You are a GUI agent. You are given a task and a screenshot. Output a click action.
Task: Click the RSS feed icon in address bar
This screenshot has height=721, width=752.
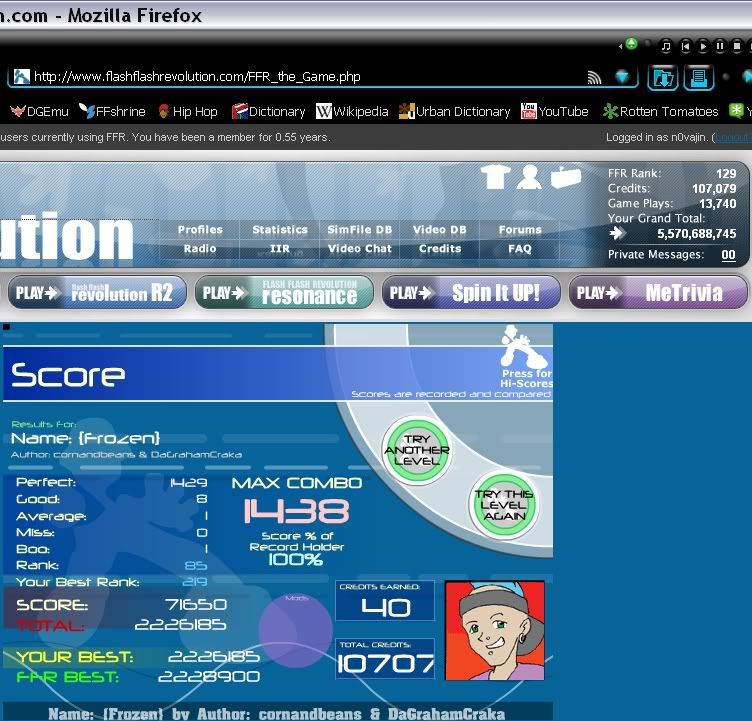tap(594, 77)
